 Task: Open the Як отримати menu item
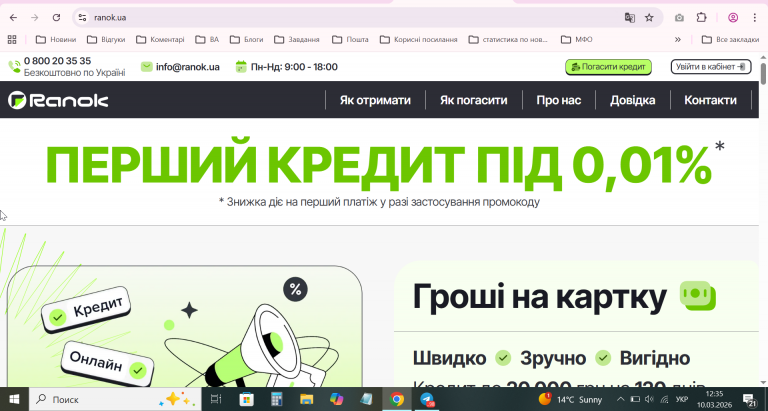point(375,100)
